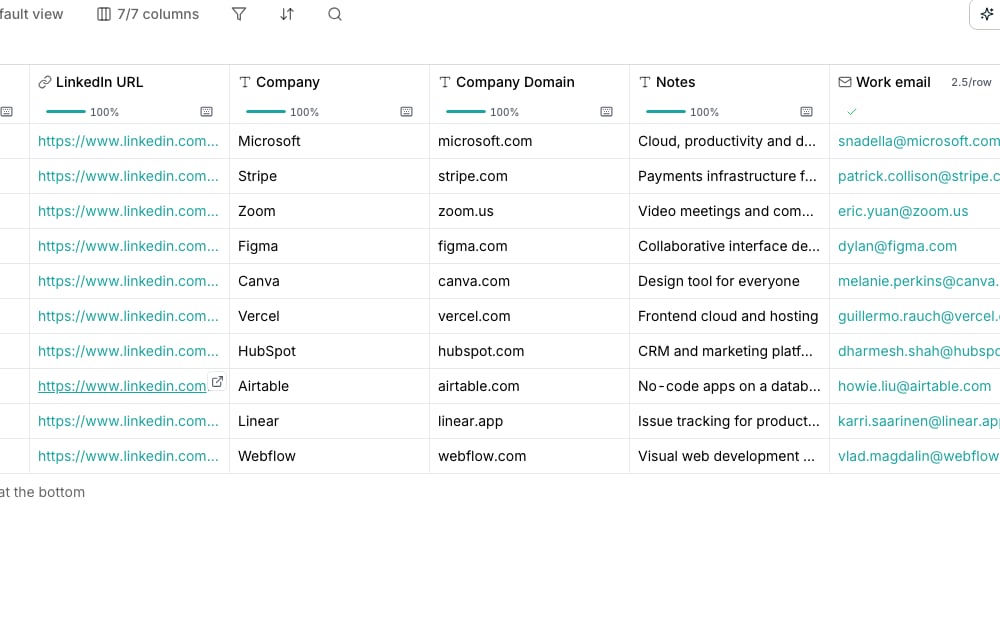Select the 'Issue tracking for product...' note

click(729, 421)
